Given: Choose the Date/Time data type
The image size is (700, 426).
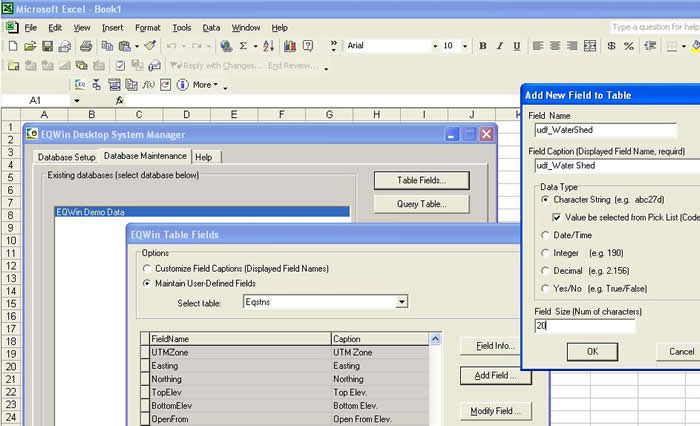Looking at the screenshot, I should (545, 235).
